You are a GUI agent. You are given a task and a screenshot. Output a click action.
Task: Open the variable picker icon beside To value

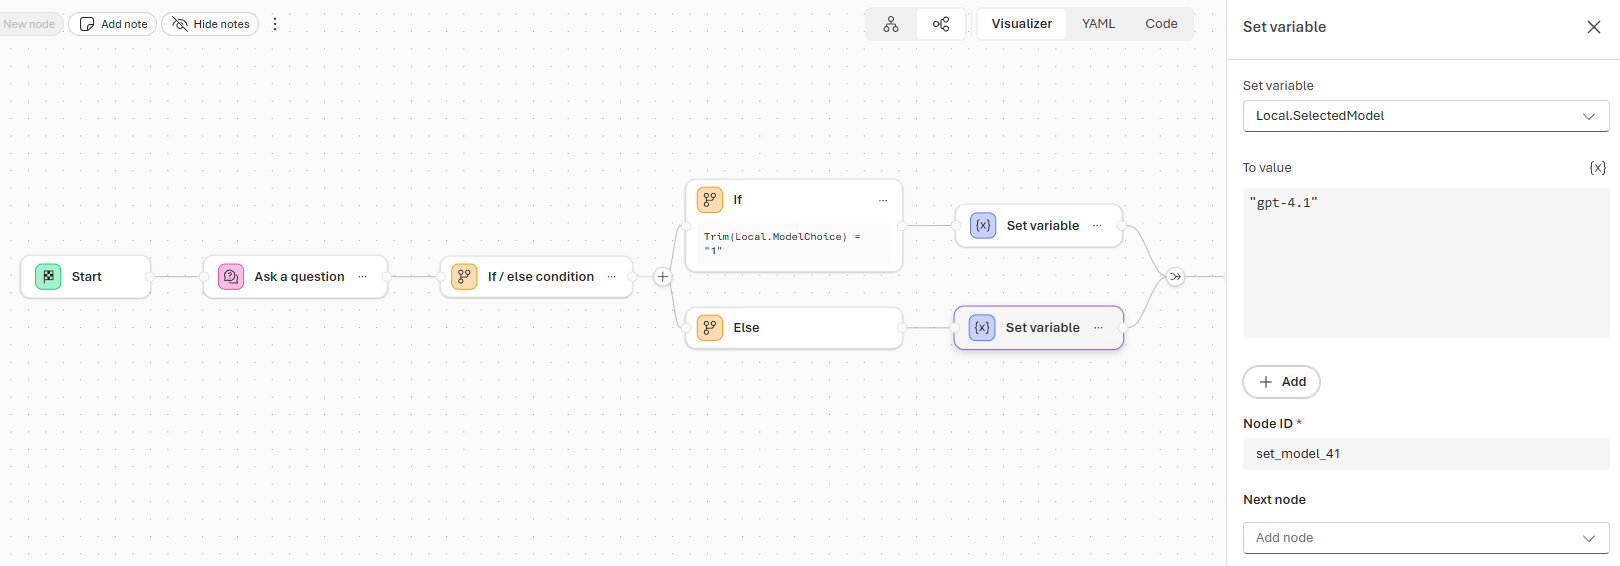(1597, 168)
